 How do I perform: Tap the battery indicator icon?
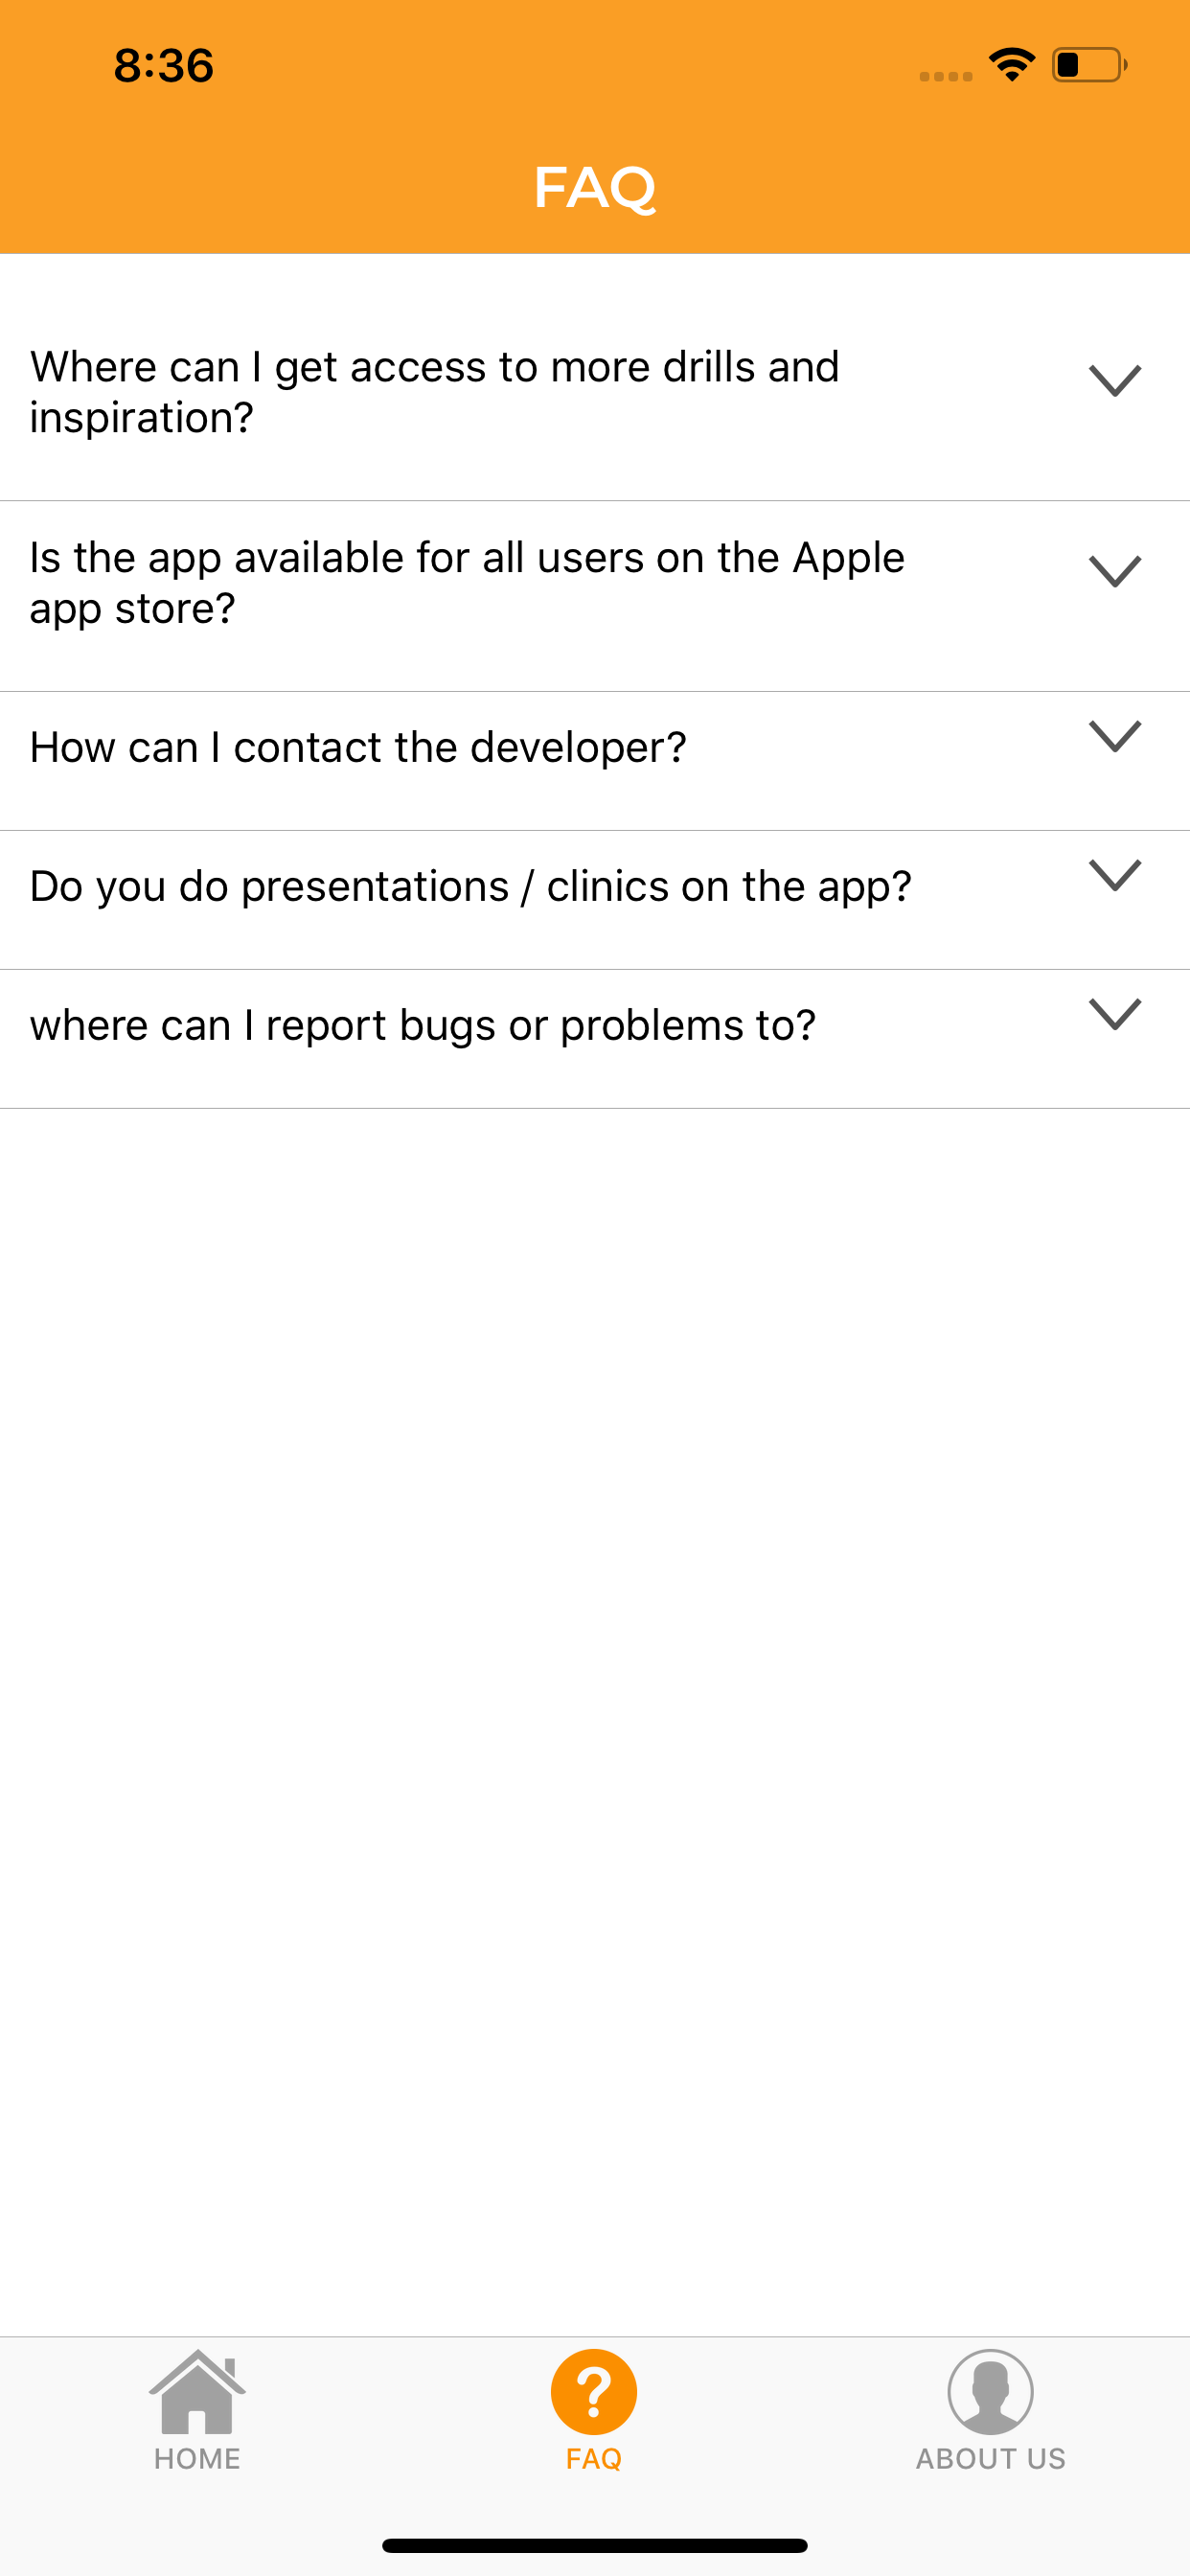point(1088,65)
